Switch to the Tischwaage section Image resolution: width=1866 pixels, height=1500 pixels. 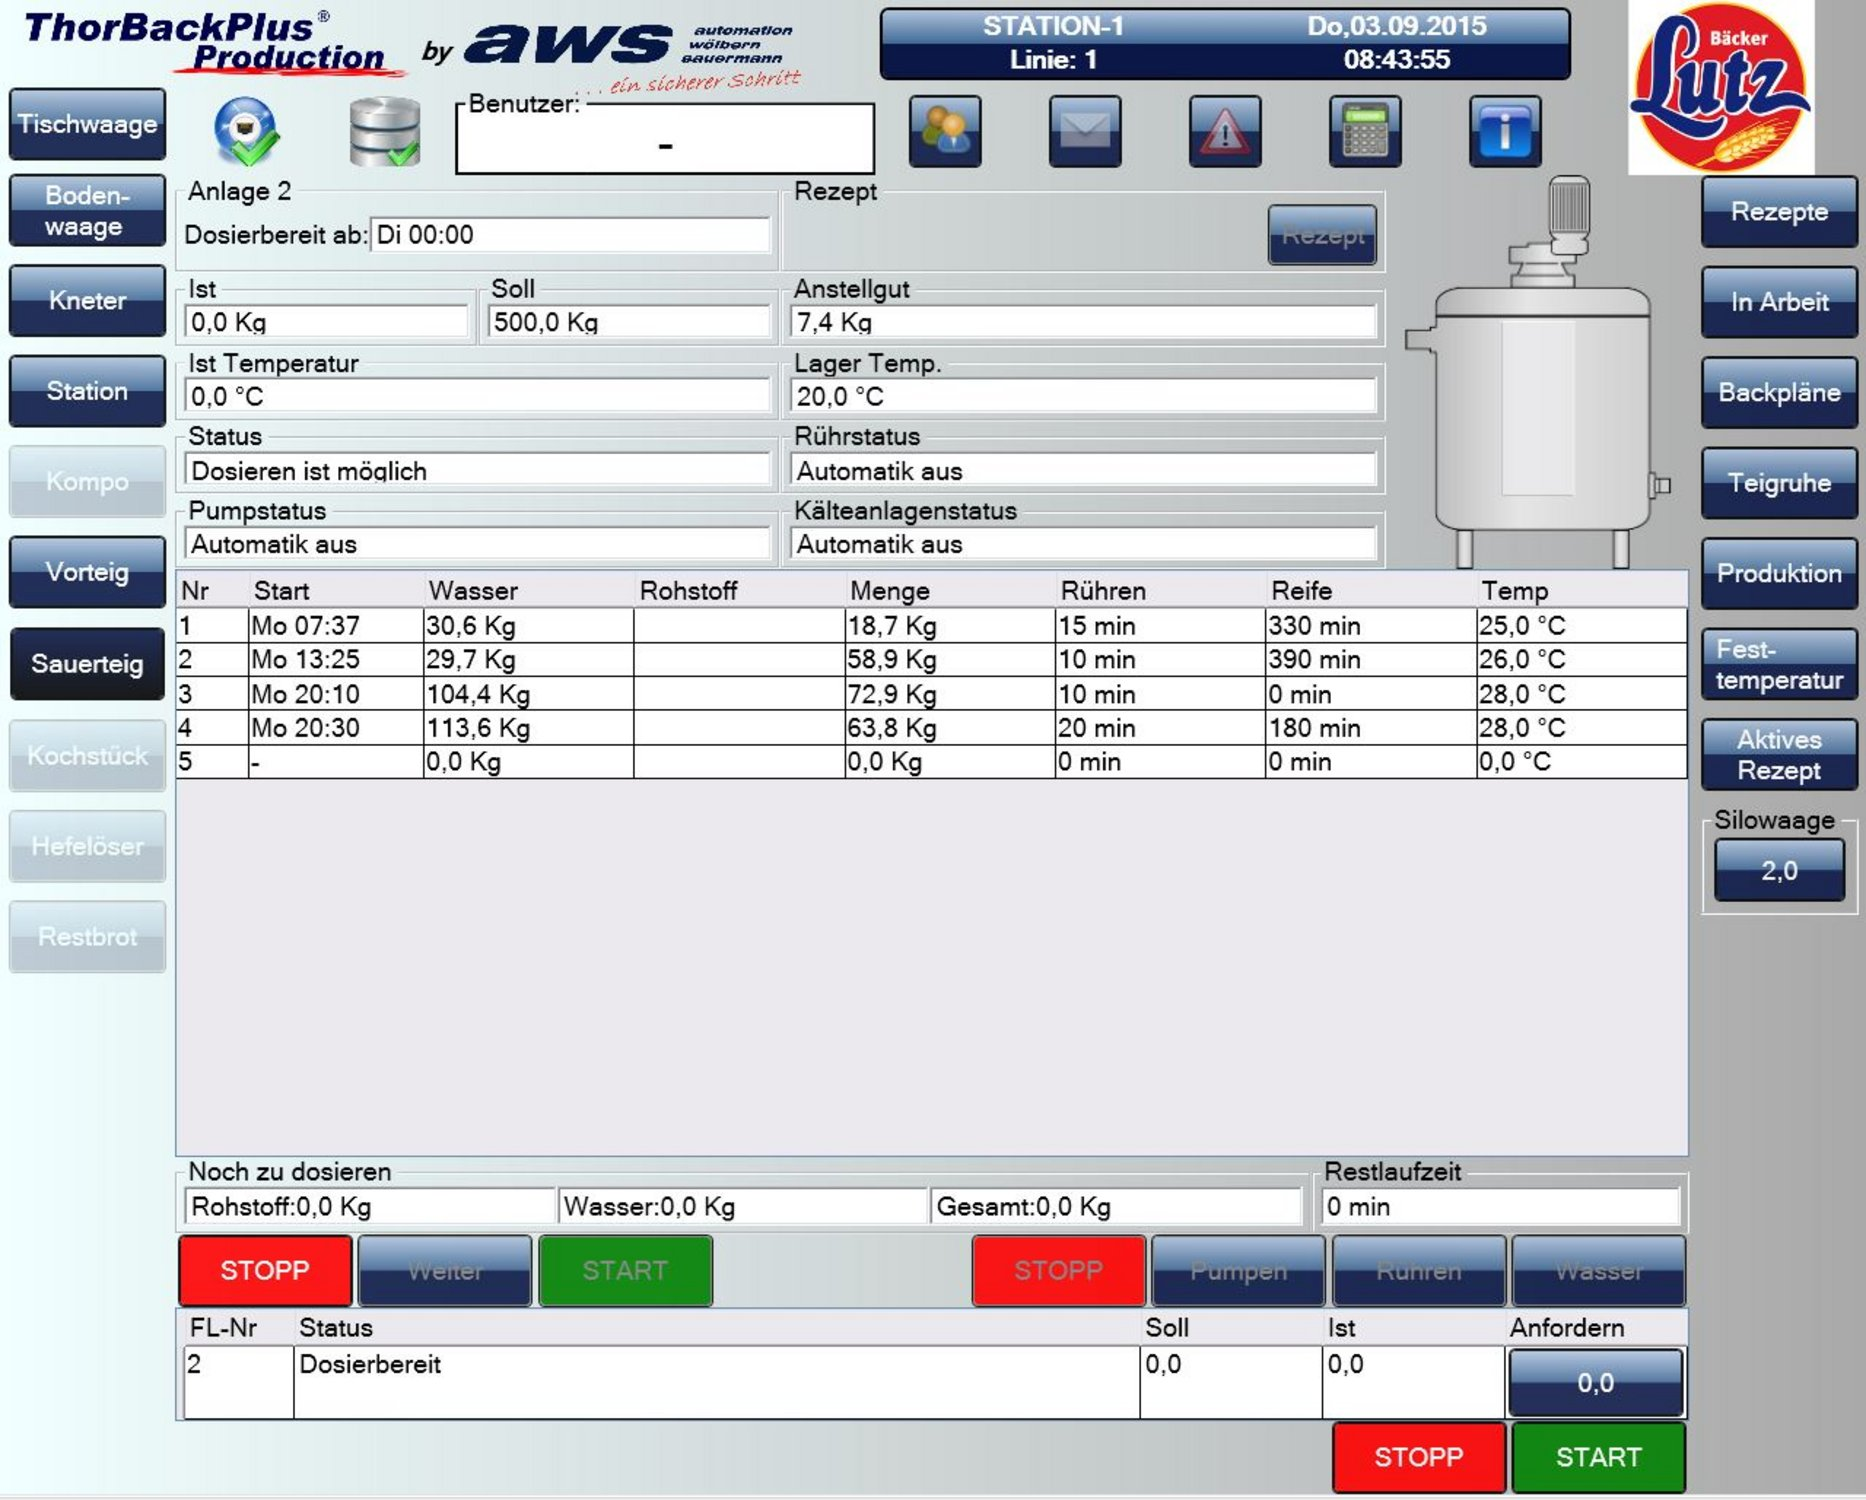coord(87,124)
